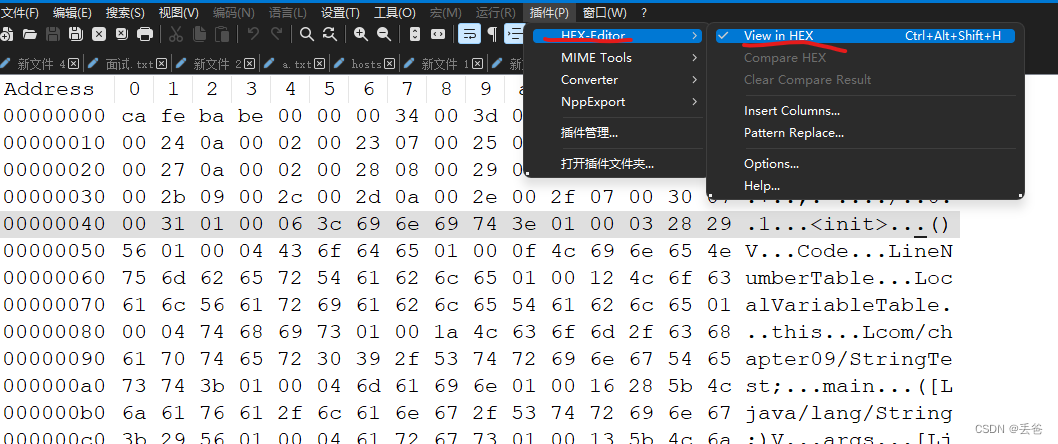Close the a.txt tab
1058x444 pixels.
coord(319,64)
